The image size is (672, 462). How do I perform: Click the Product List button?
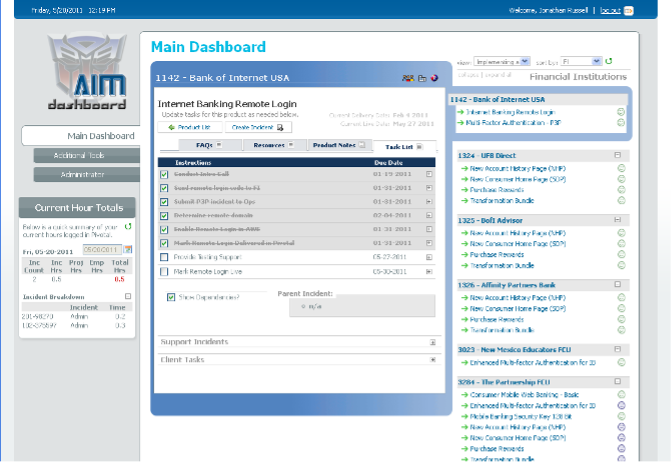click(190, 127)
